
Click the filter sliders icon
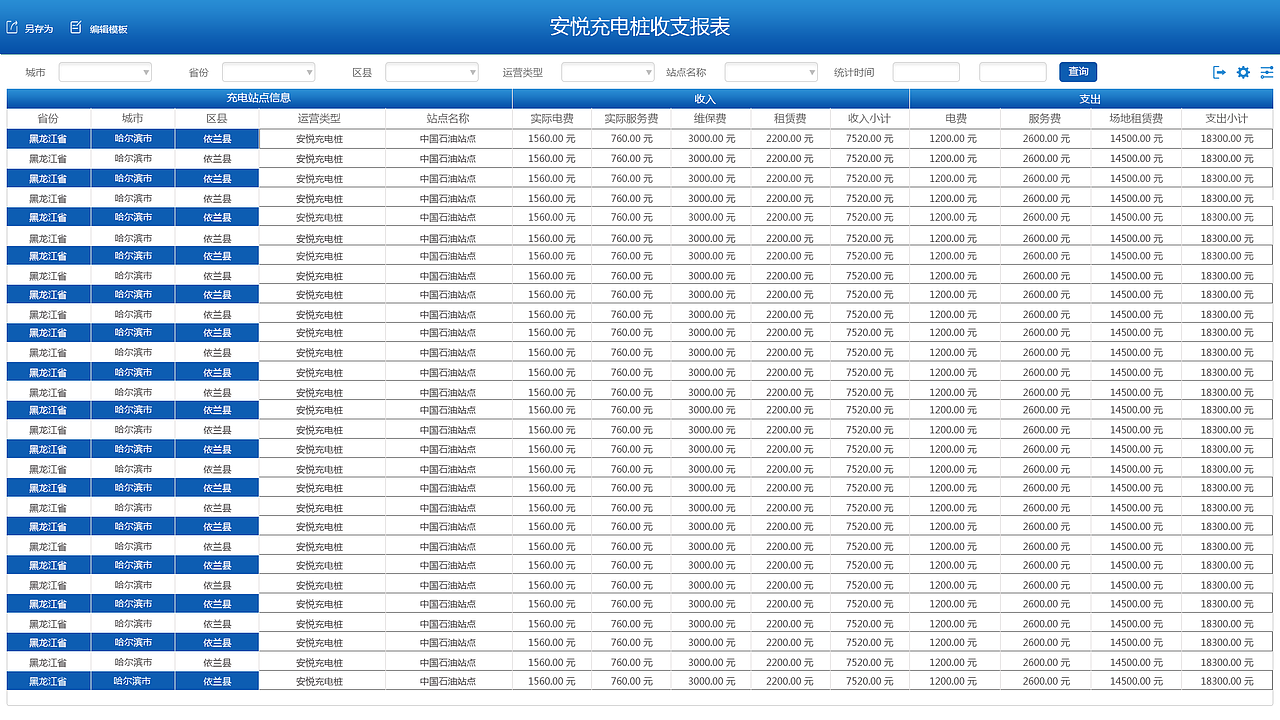pos(1266,72)
